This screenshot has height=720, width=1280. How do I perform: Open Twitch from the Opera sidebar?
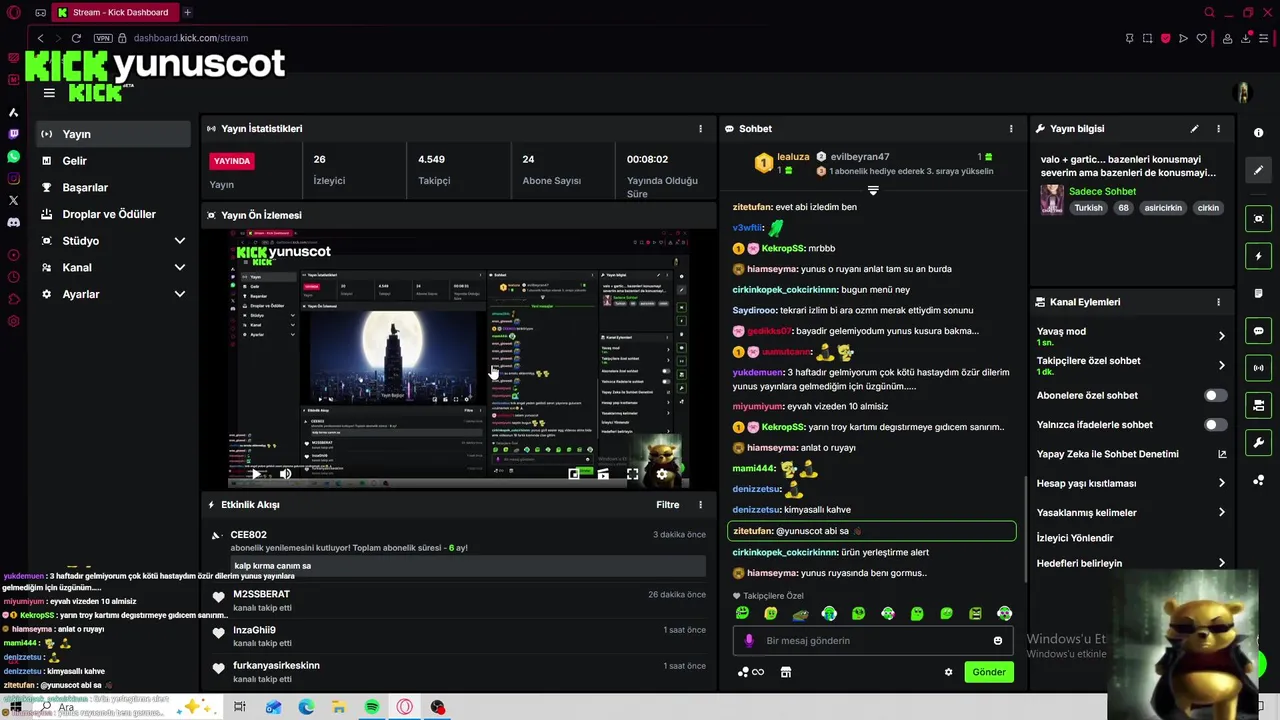[x=13, y=134]
